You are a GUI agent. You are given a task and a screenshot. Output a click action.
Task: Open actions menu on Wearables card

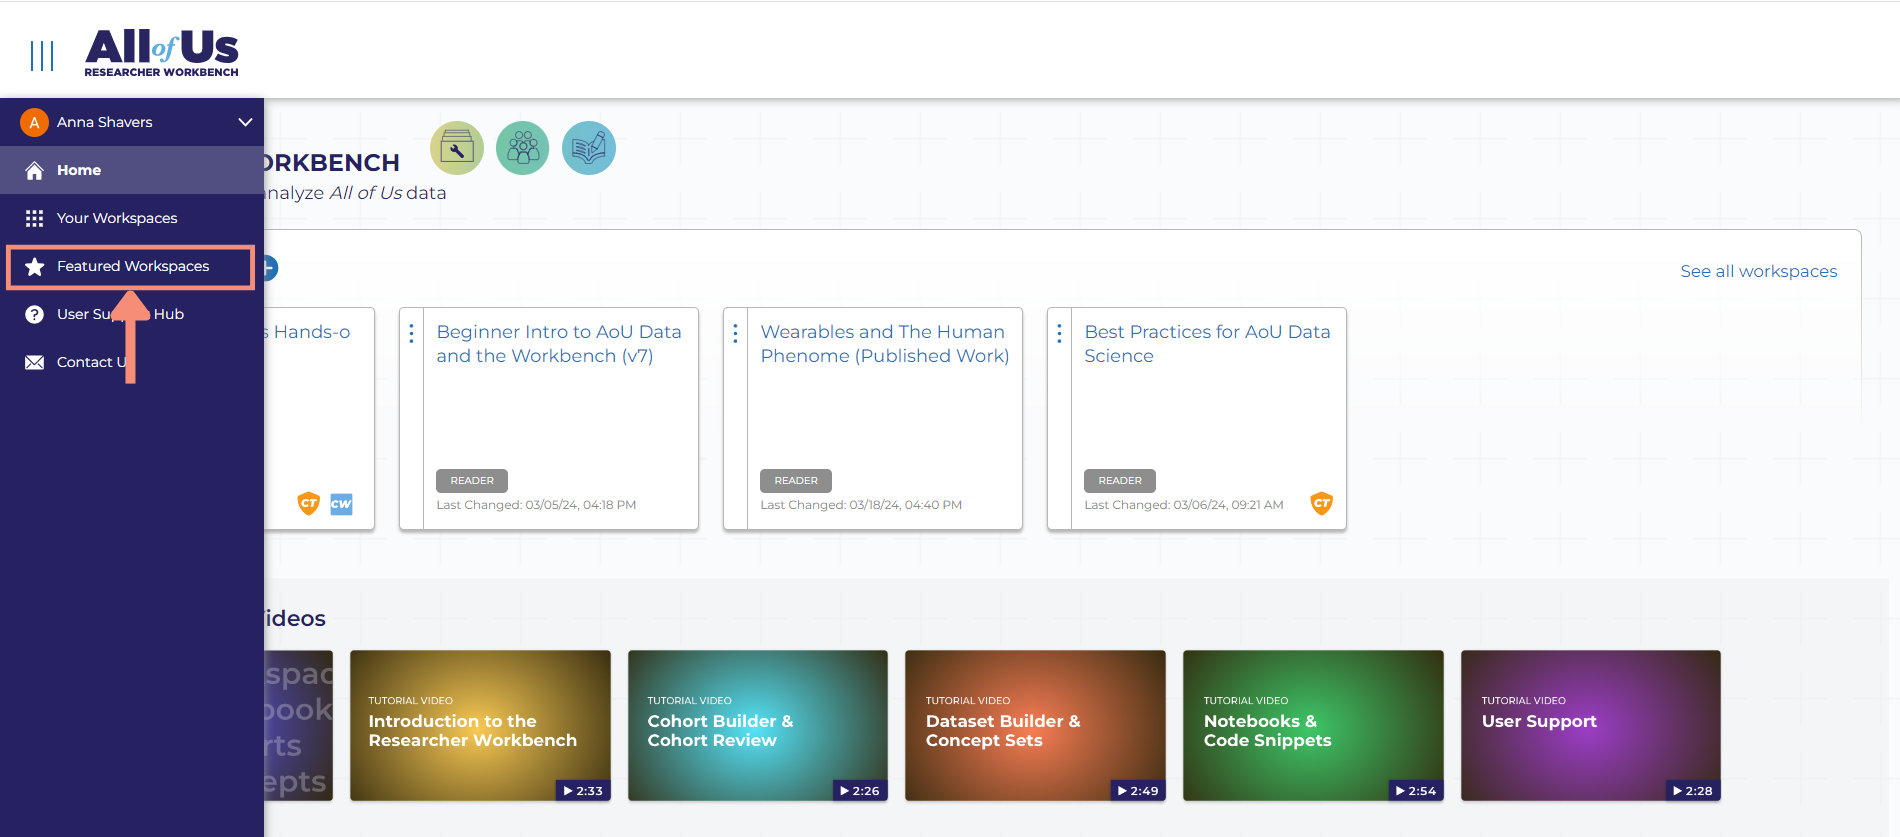coord(735,333)
